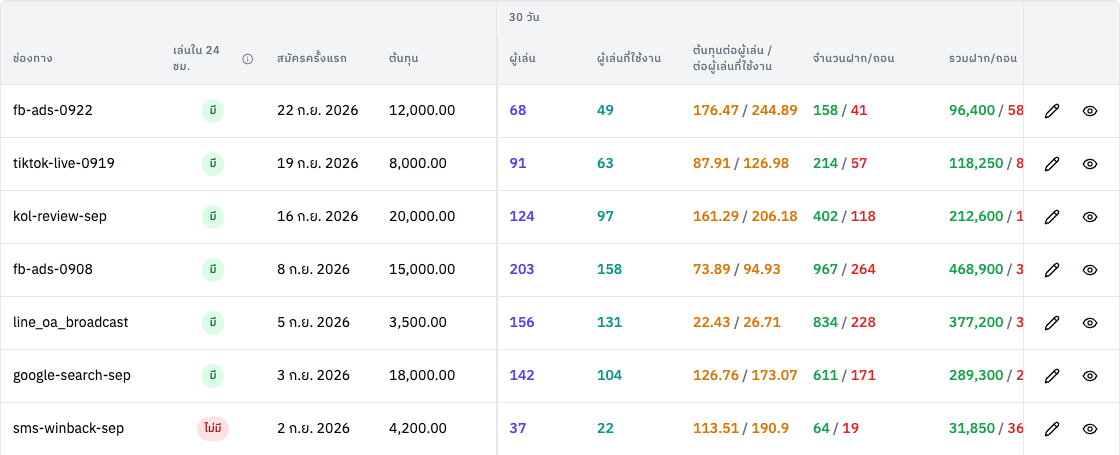This screenshot has width=1120, height=455.
Task: Click the total deposit value 96,400
Action: 972,111
